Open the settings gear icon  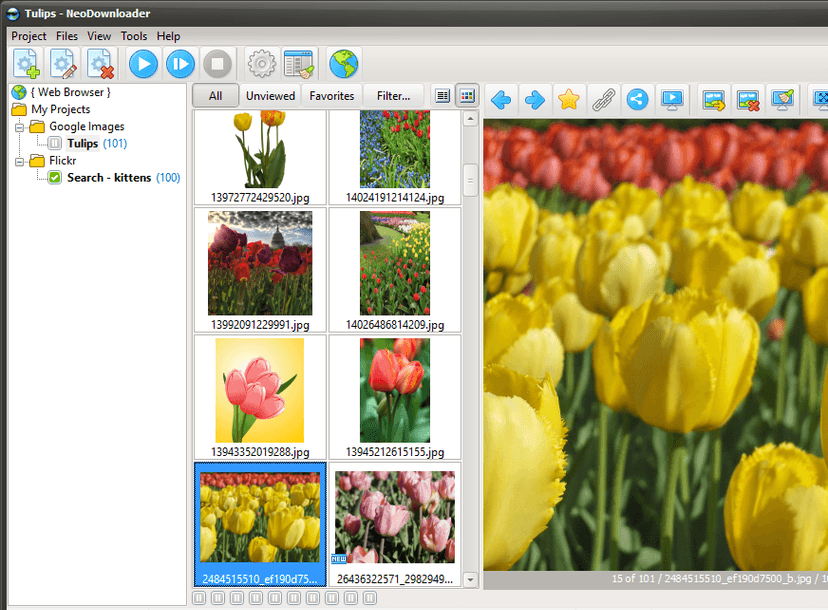[x=261, y=63]
